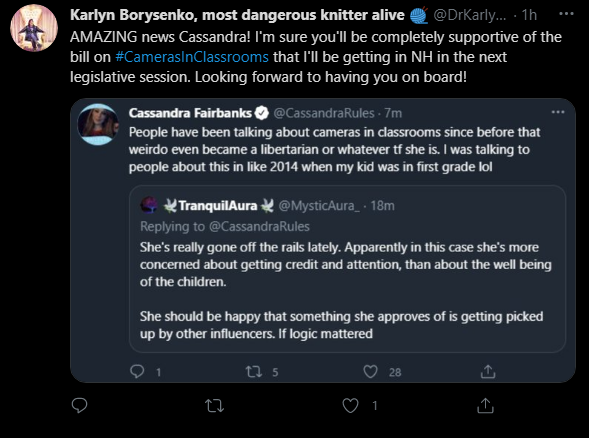
Task: Open the @MysticAura_ handle
Action: click(319, 205)
